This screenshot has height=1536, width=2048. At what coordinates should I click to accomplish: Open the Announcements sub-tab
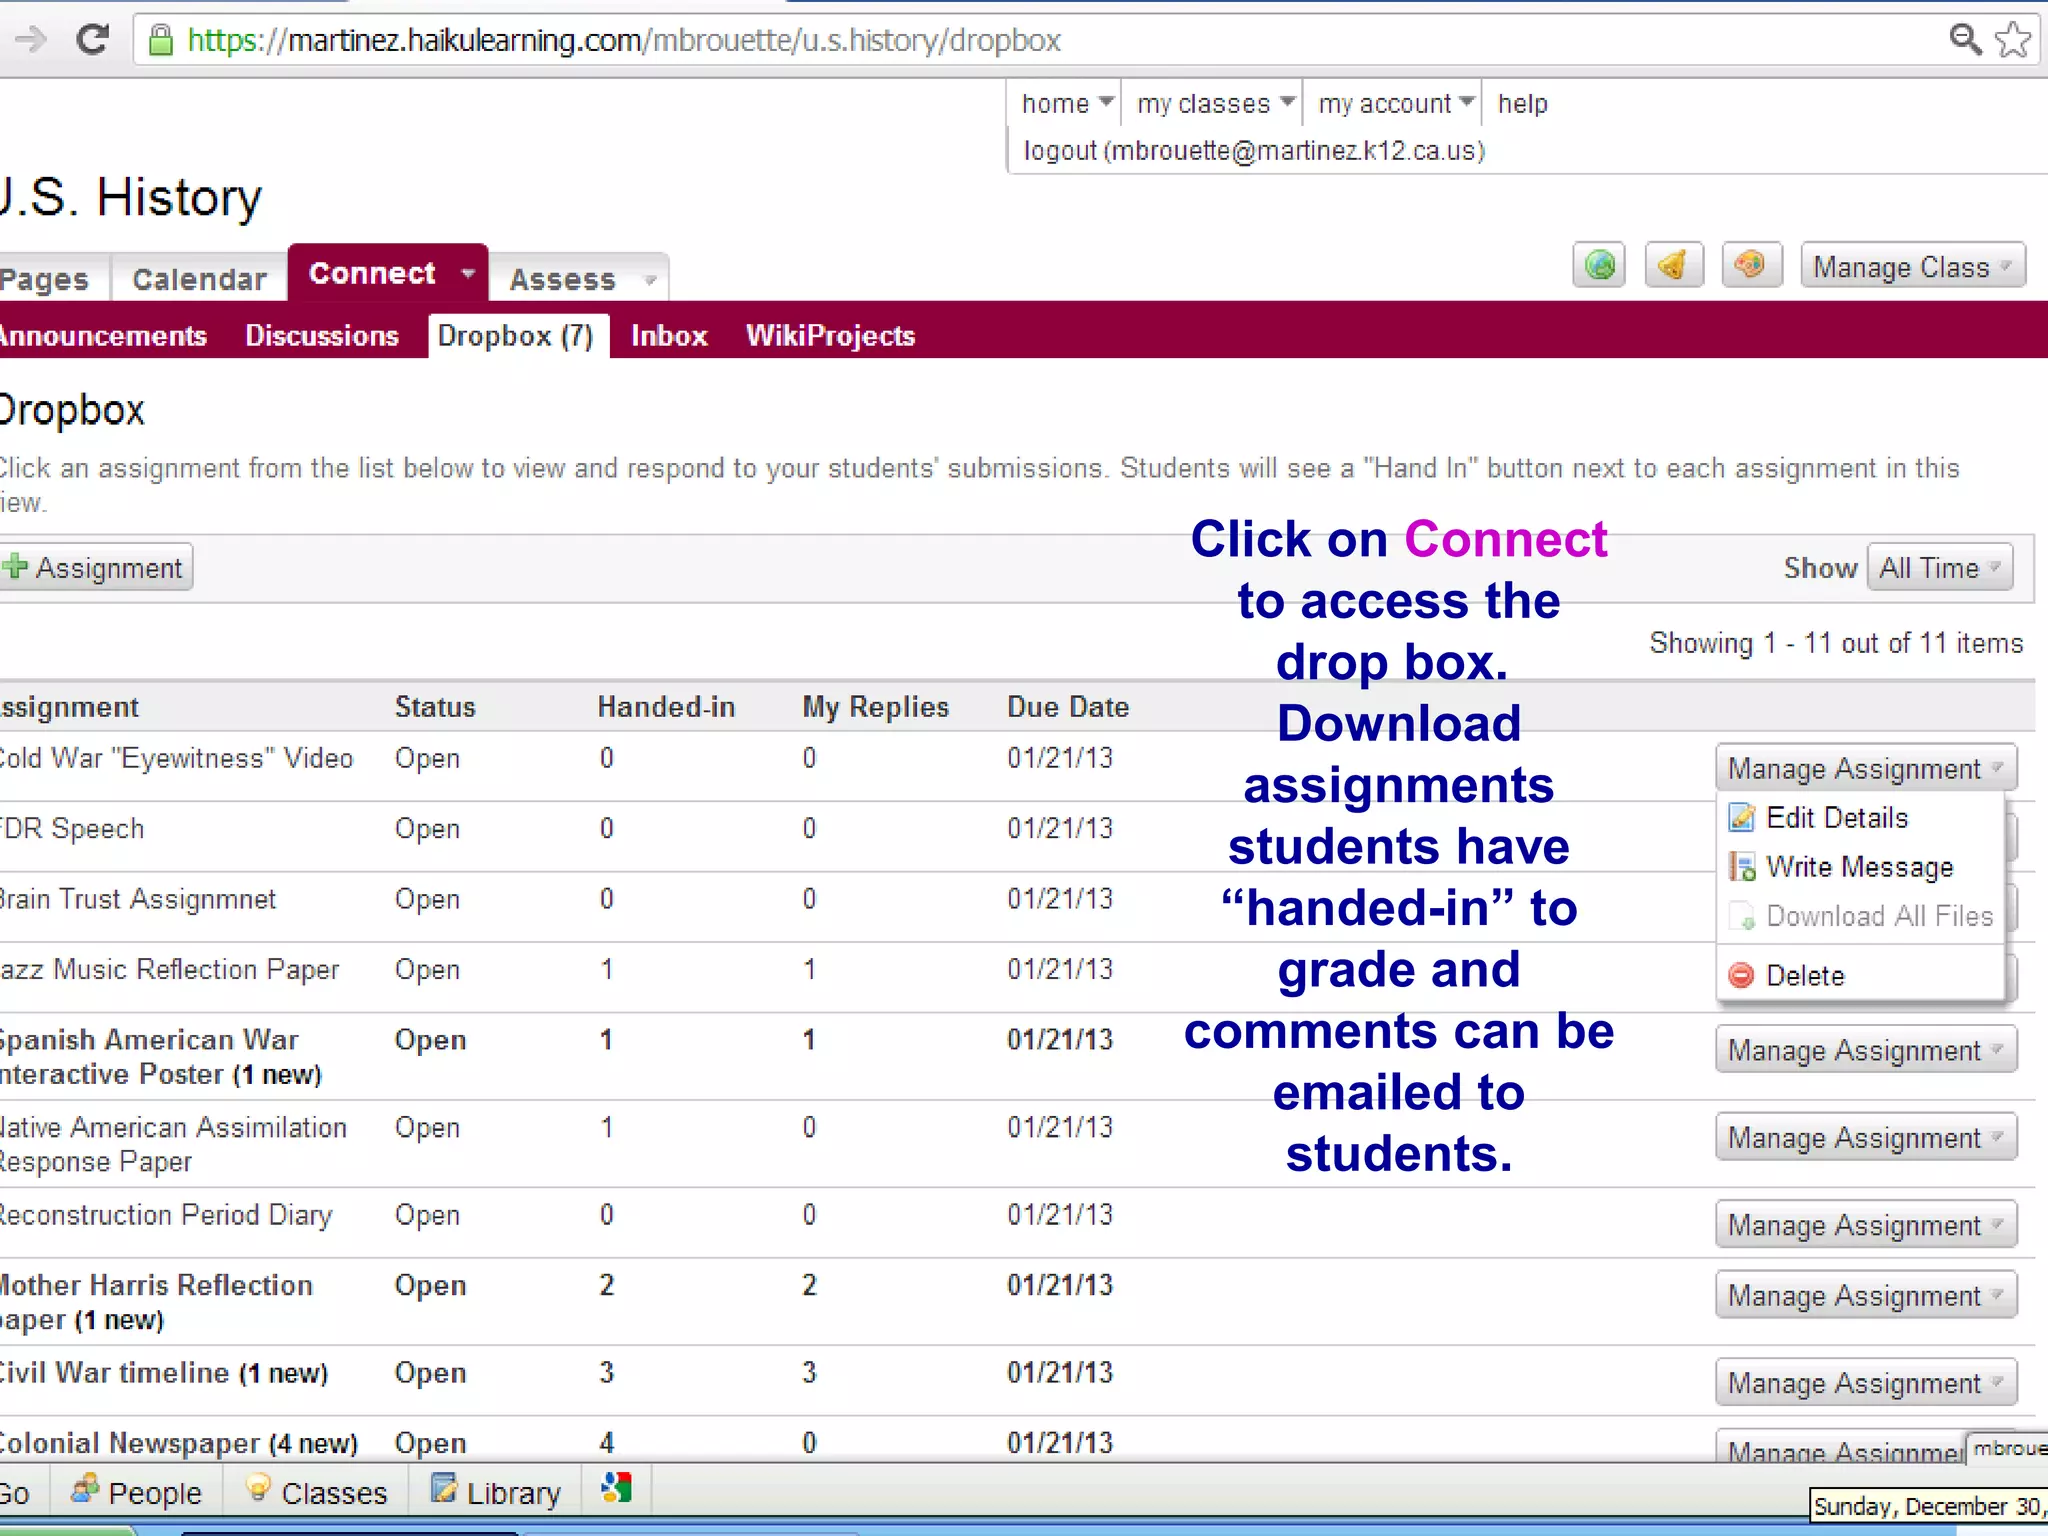[x=102, y=335]
